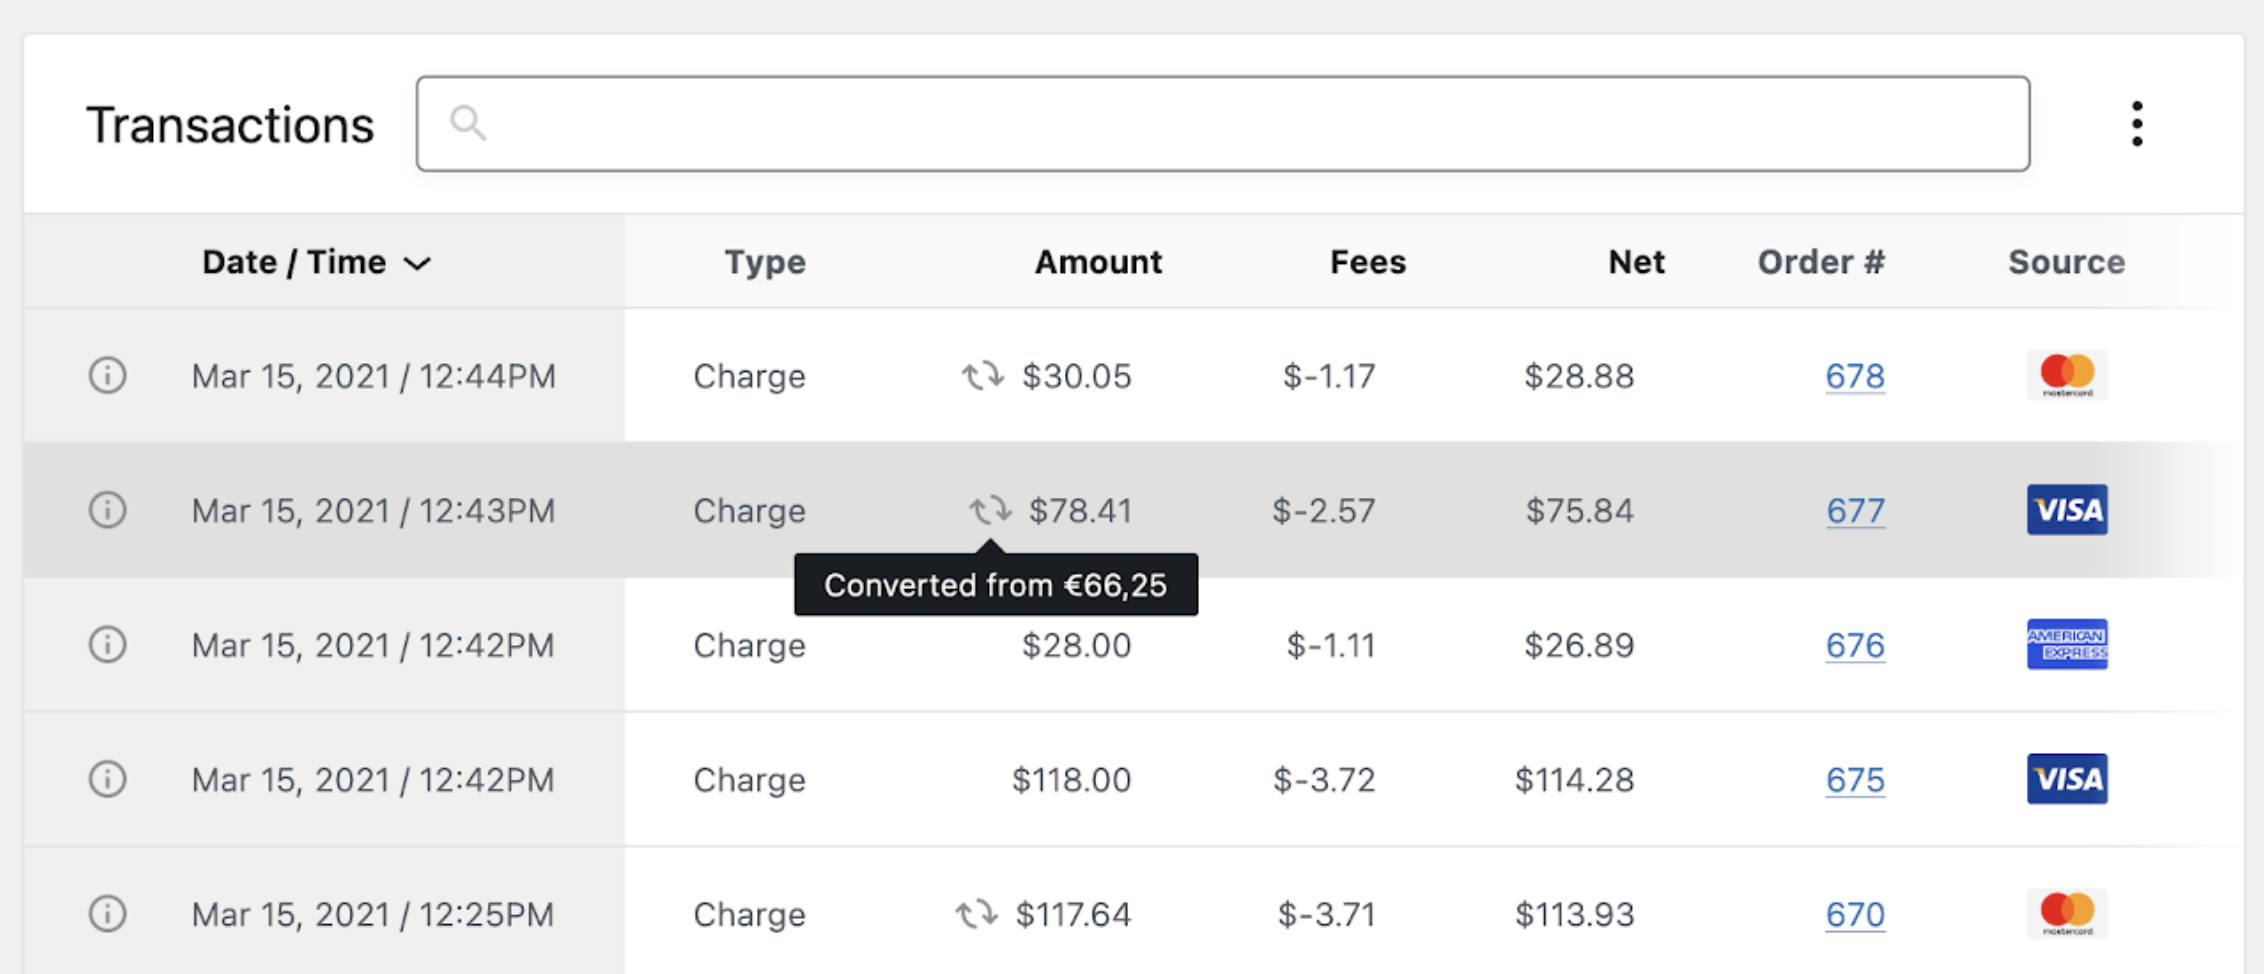Click the Visa logo for order 675
2264x974 pixels.
point(2067,779)
